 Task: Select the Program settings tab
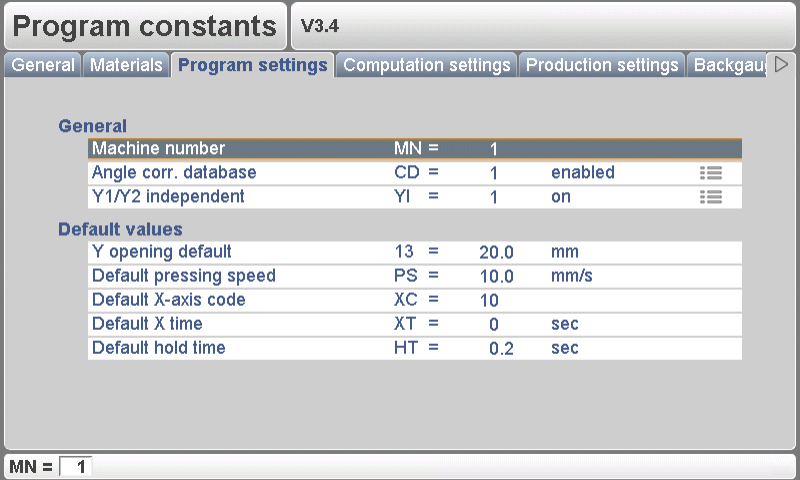point(253,65)
